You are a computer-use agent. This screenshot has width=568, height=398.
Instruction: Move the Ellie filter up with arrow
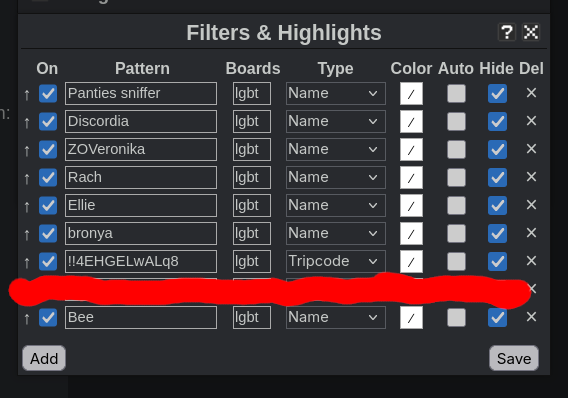point(27,206)
